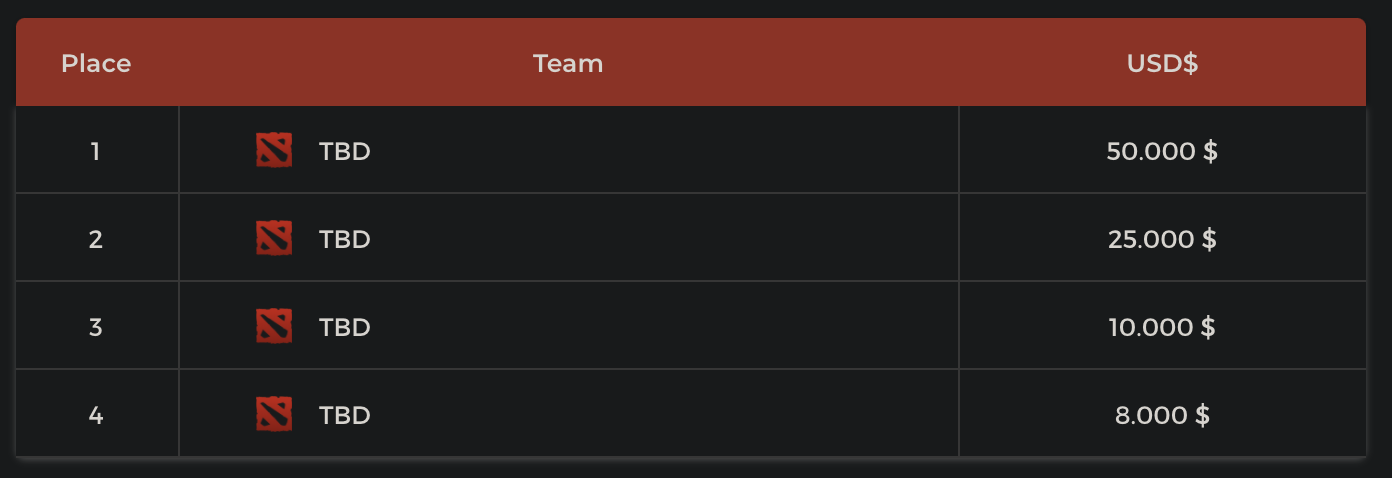Click the Team column header

coord(568,64)
